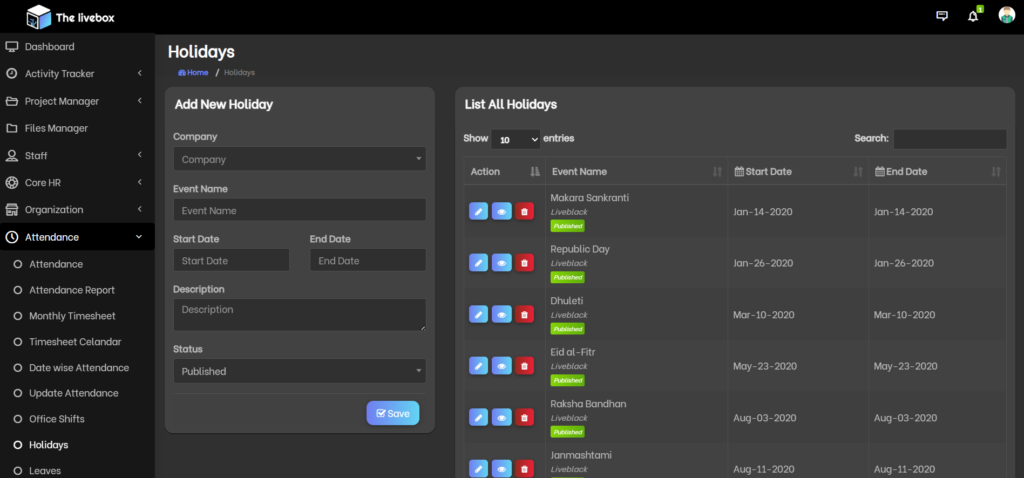Click the notification bell icon
Image resolution: width=1024 pixels, height=478 pixels.
tap(973, 16)
